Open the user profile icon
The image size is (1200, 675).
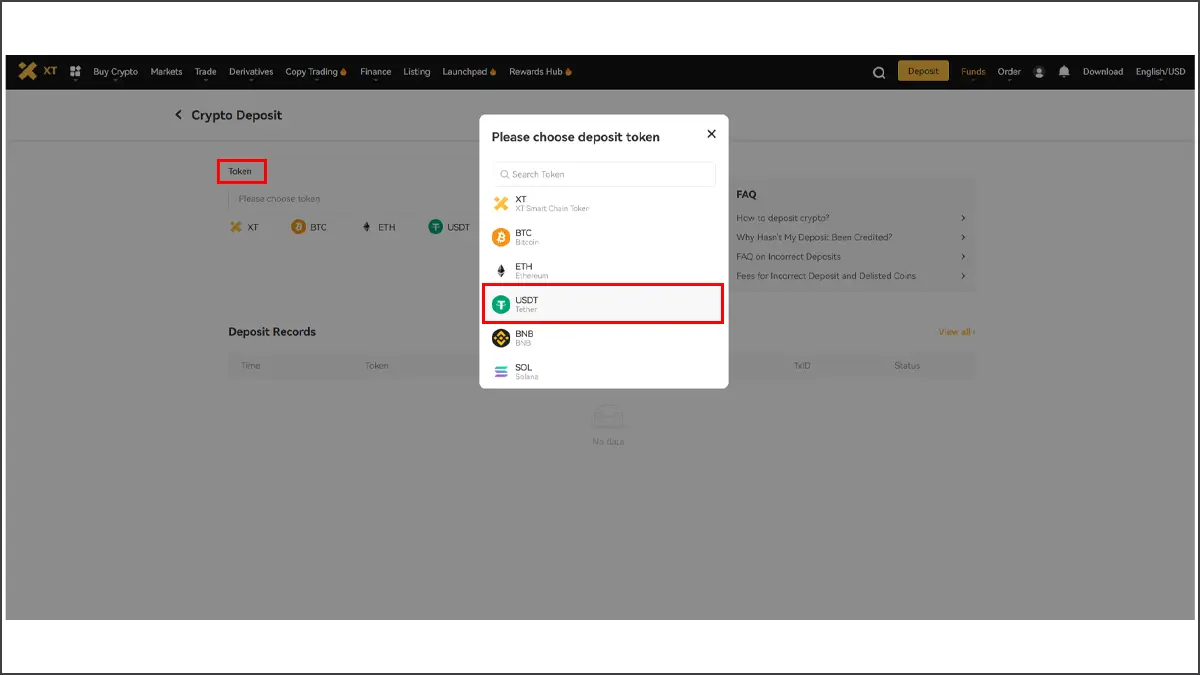1039,72
